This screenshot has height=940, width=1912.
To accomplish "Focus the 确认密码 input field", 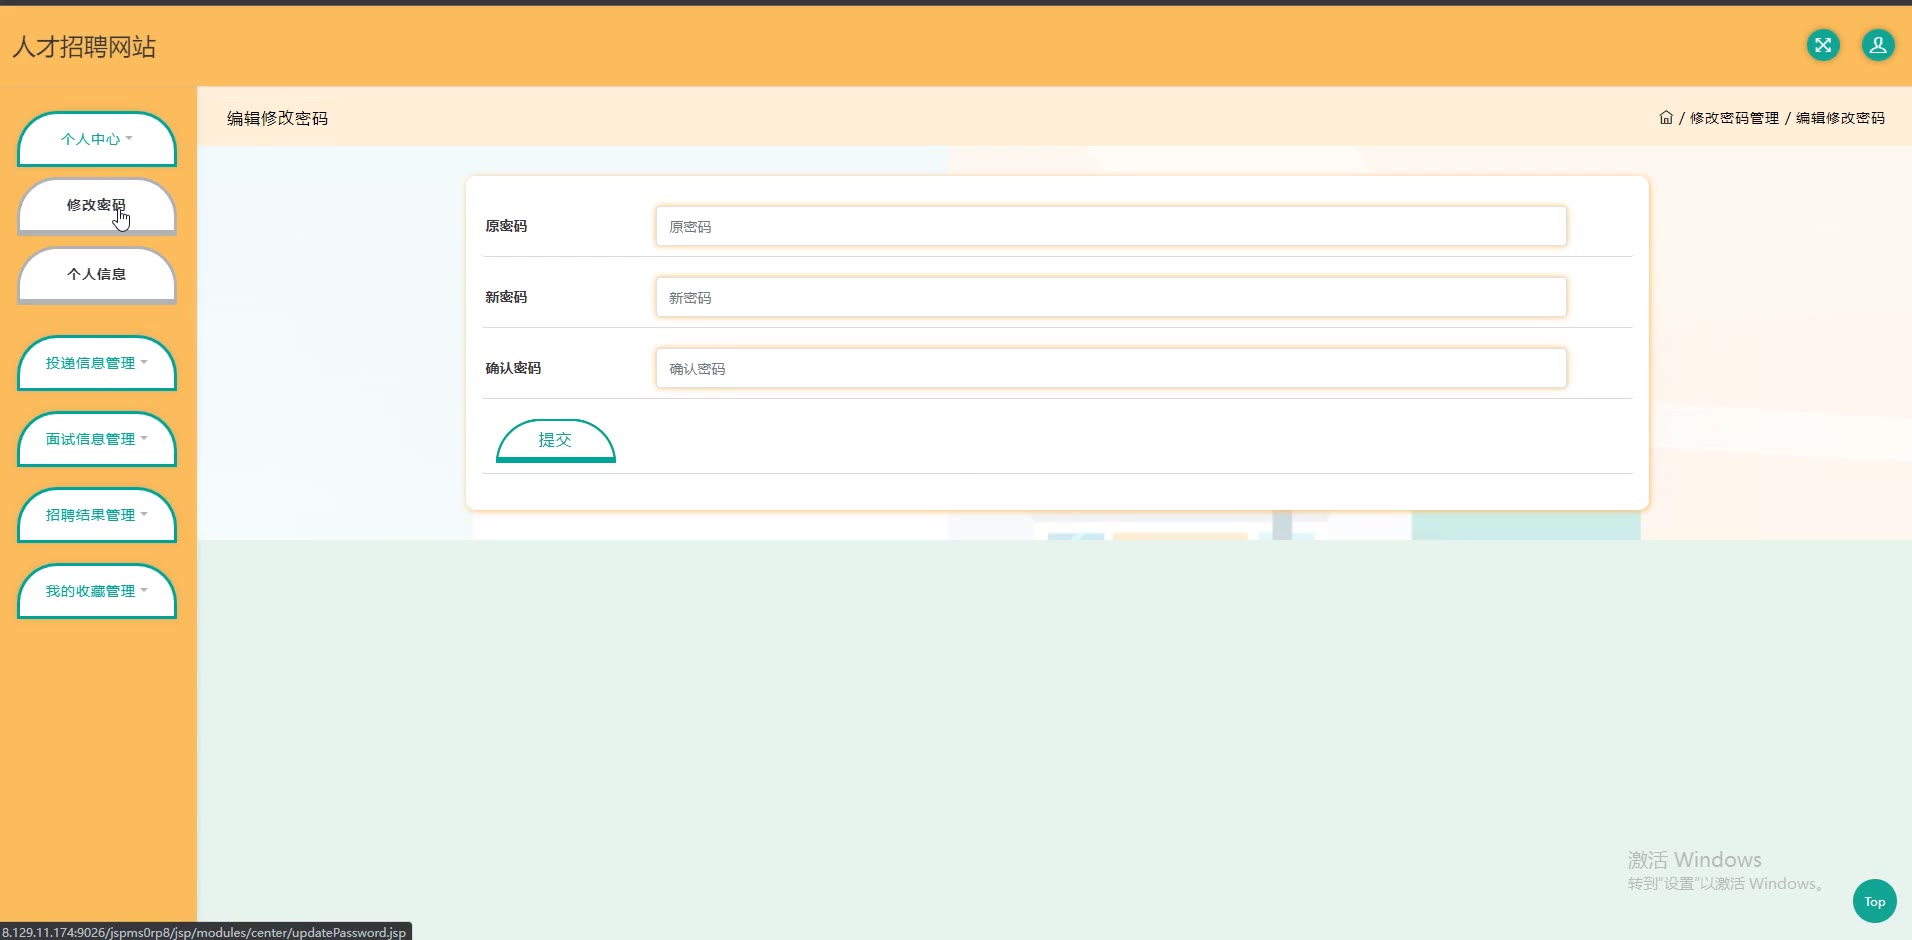I will coord(1111,368).
